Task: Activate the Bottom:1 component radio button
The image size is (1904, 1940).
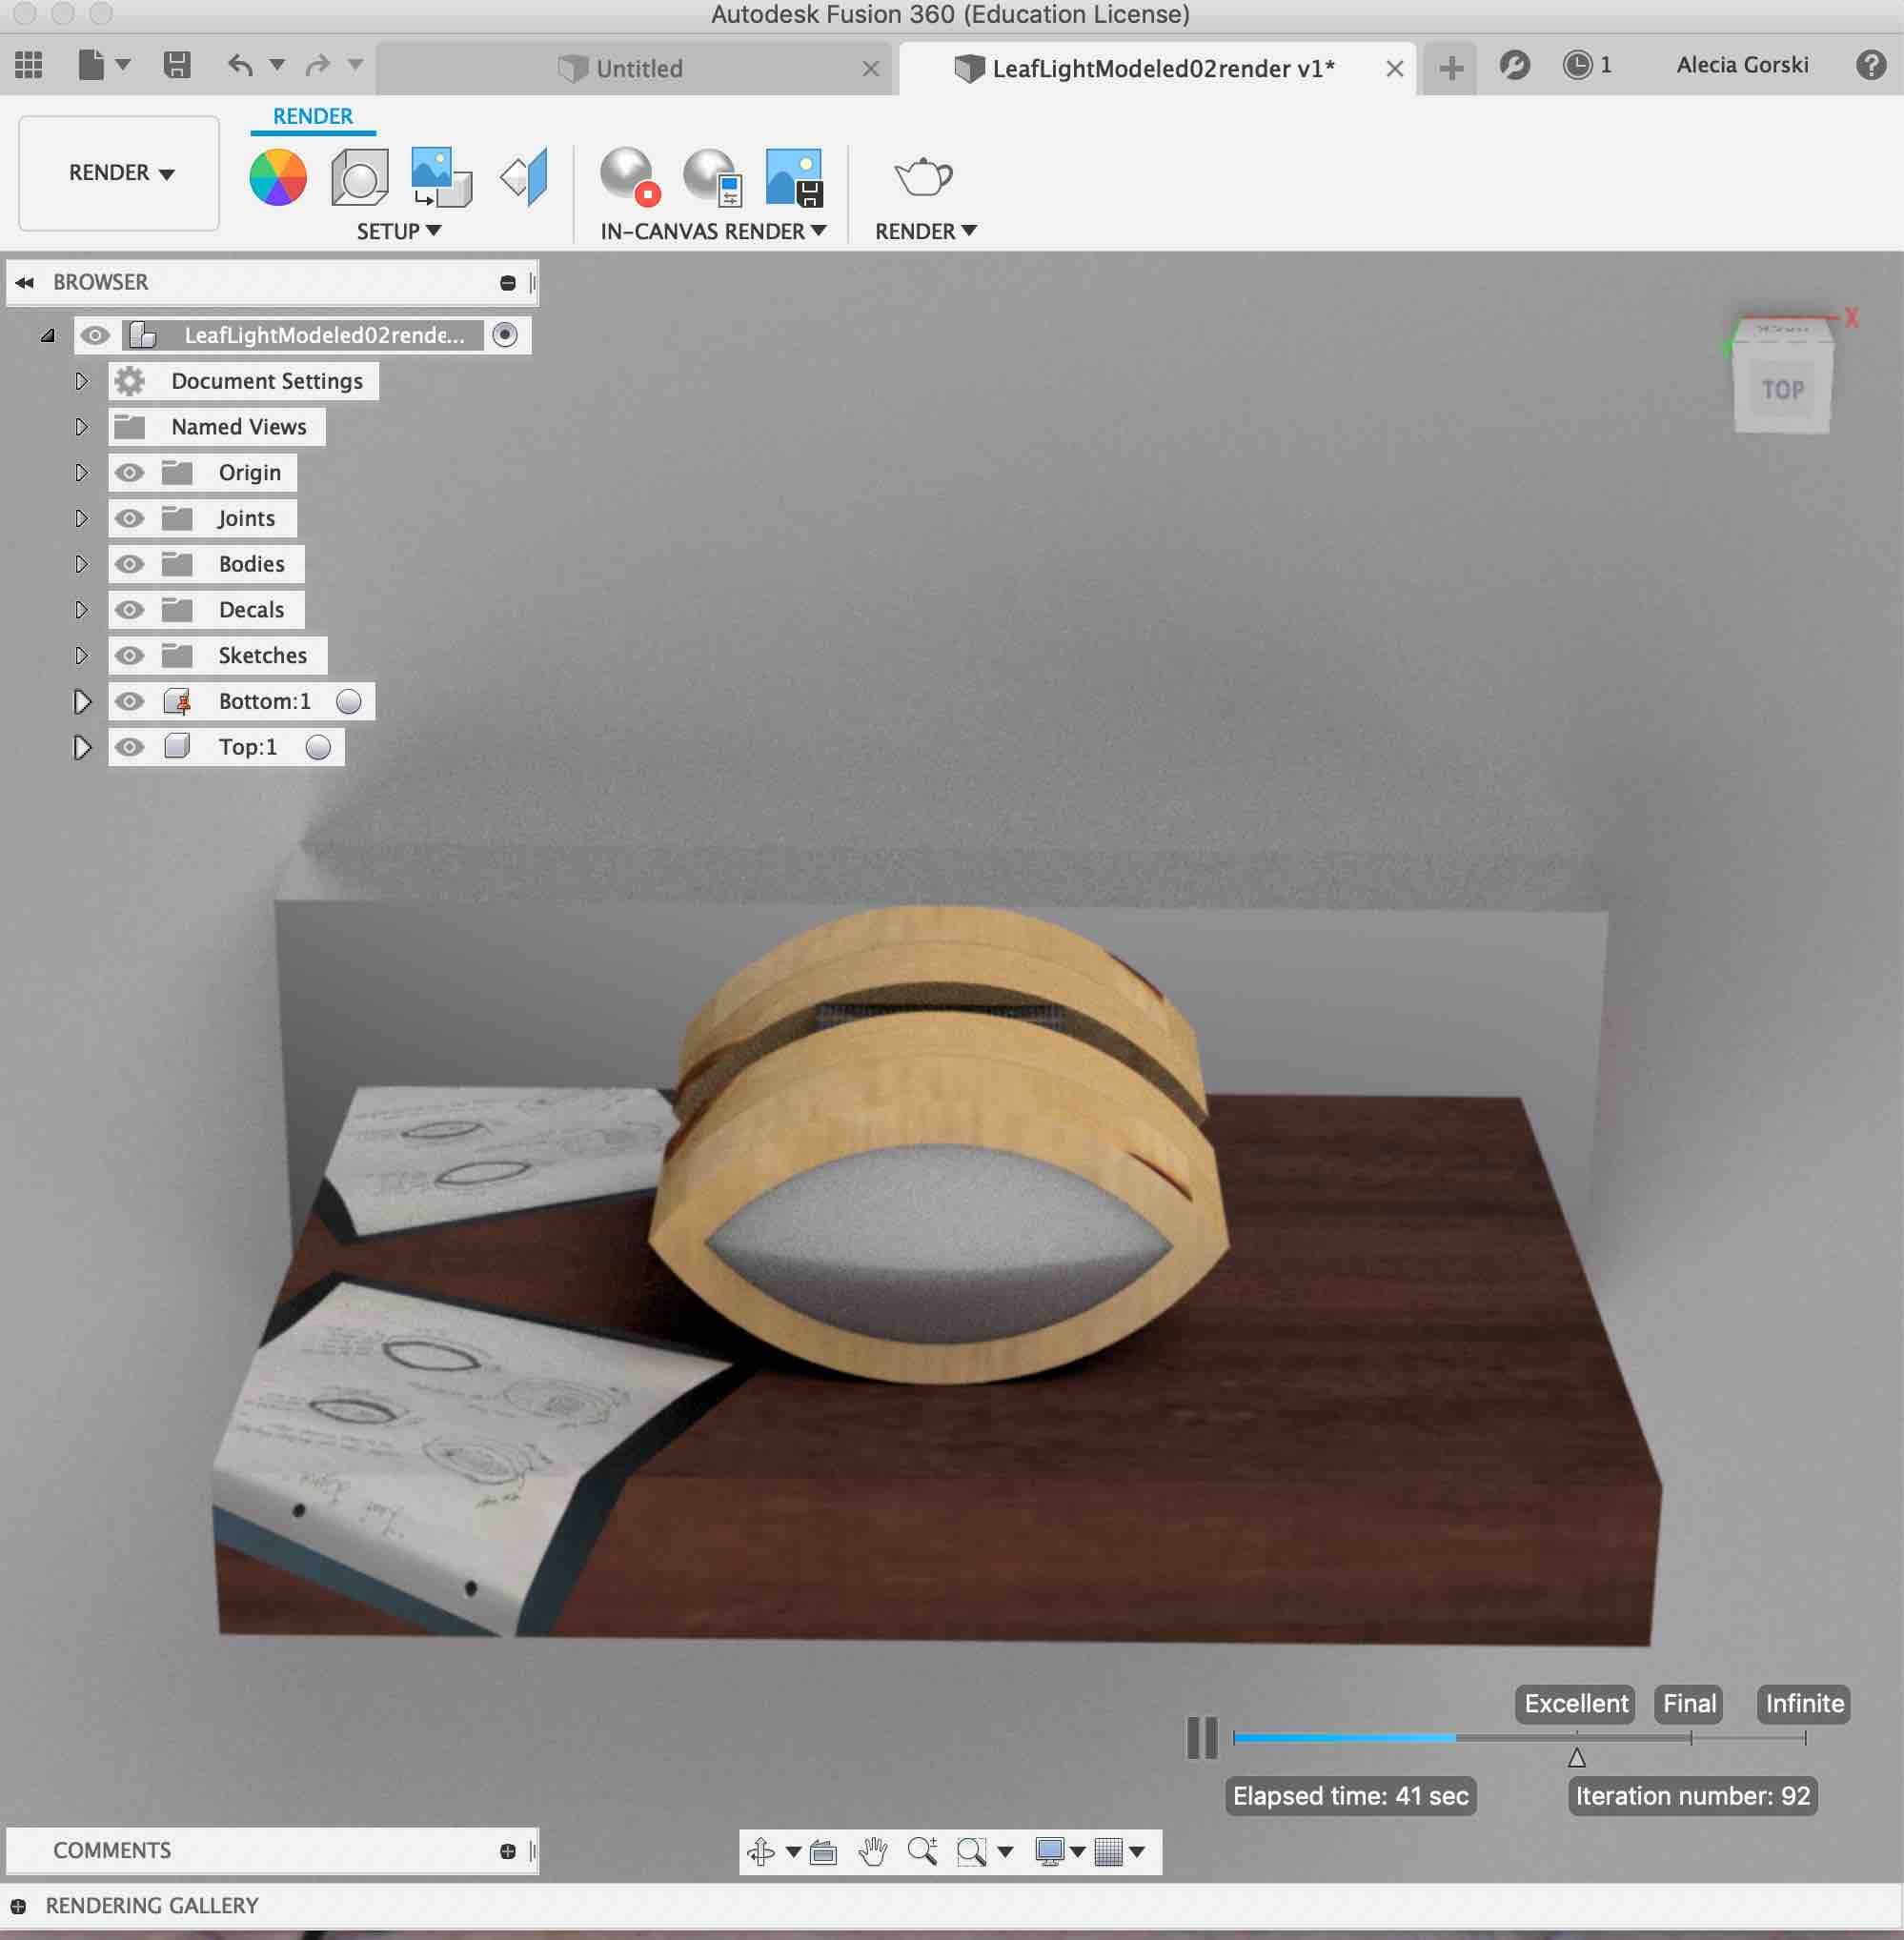Action: [349, 702]
